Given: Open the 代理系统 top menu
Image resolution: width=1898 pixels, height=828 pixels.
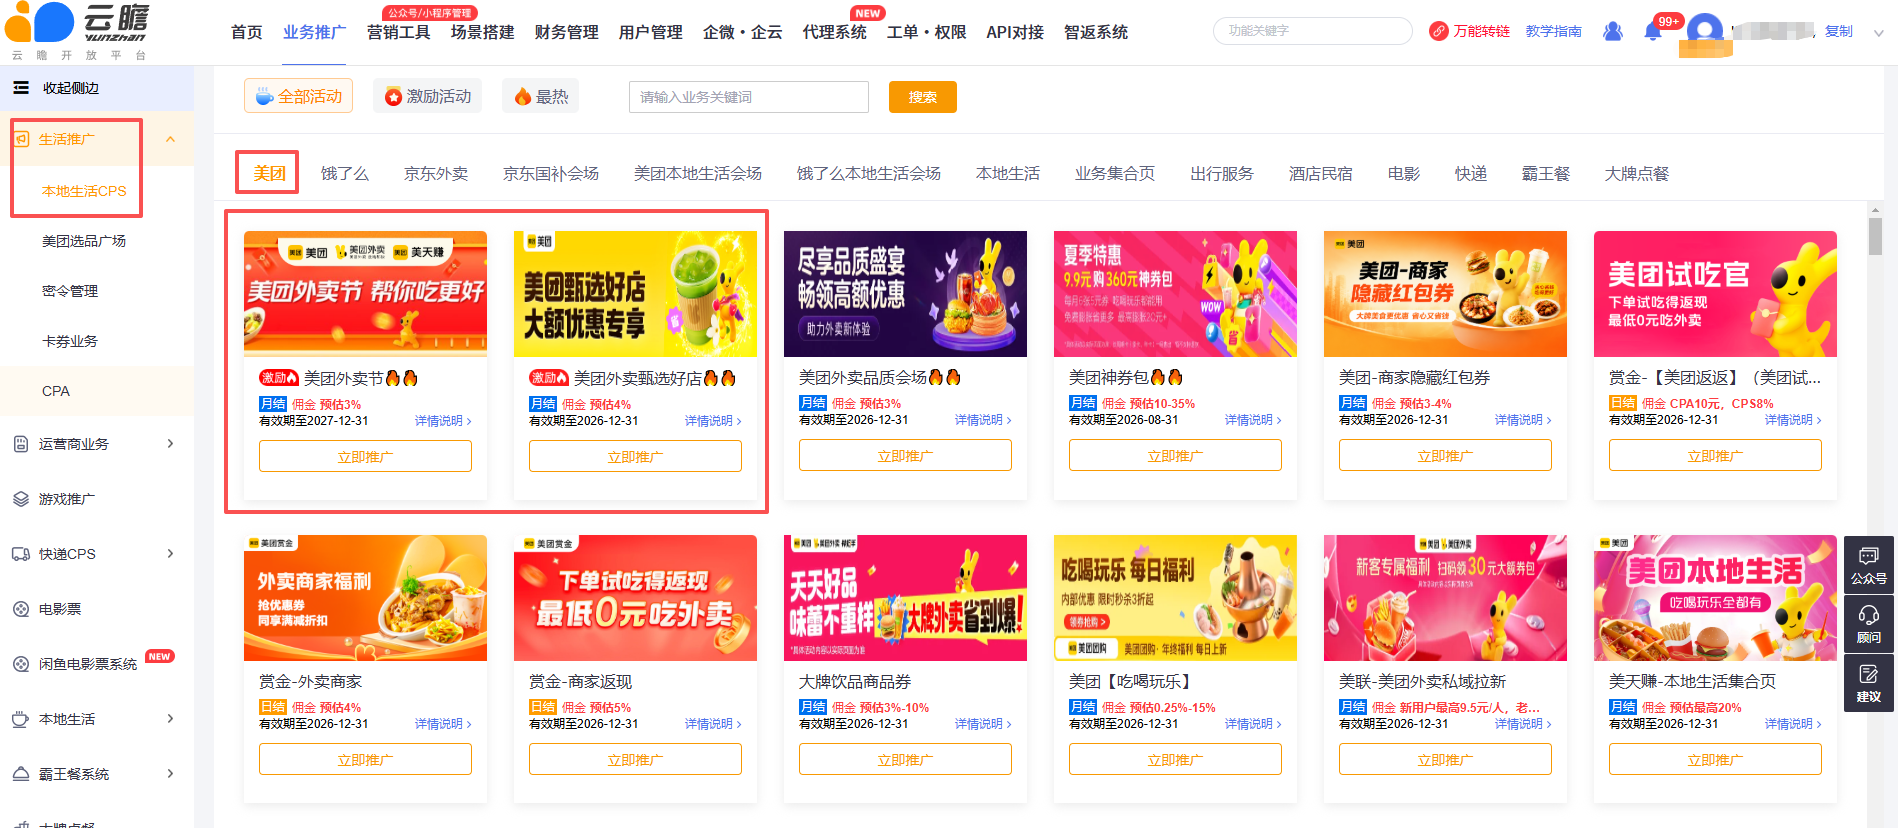Looking at the screenshot, I should 835,32.
